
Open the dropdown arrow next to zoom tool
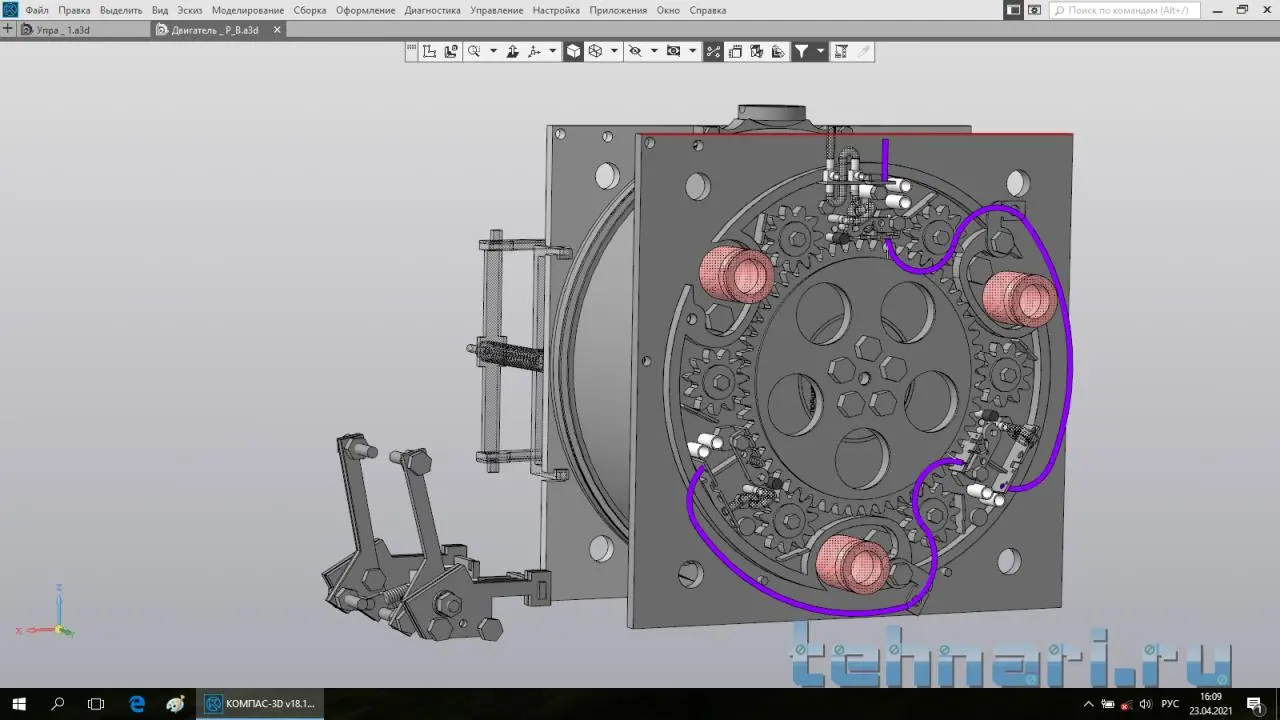tap(493, 51)
